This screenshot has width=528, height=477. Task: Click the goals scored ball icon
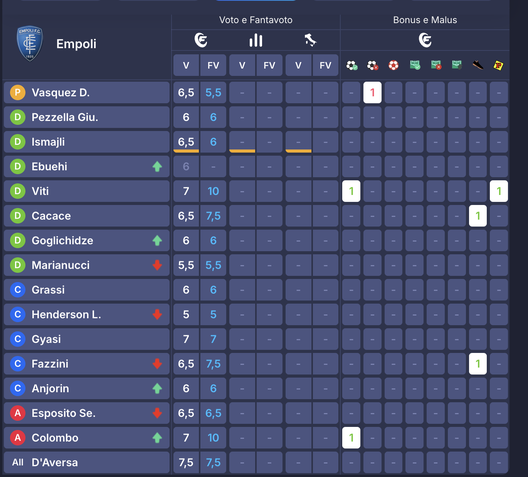[352, 65]
